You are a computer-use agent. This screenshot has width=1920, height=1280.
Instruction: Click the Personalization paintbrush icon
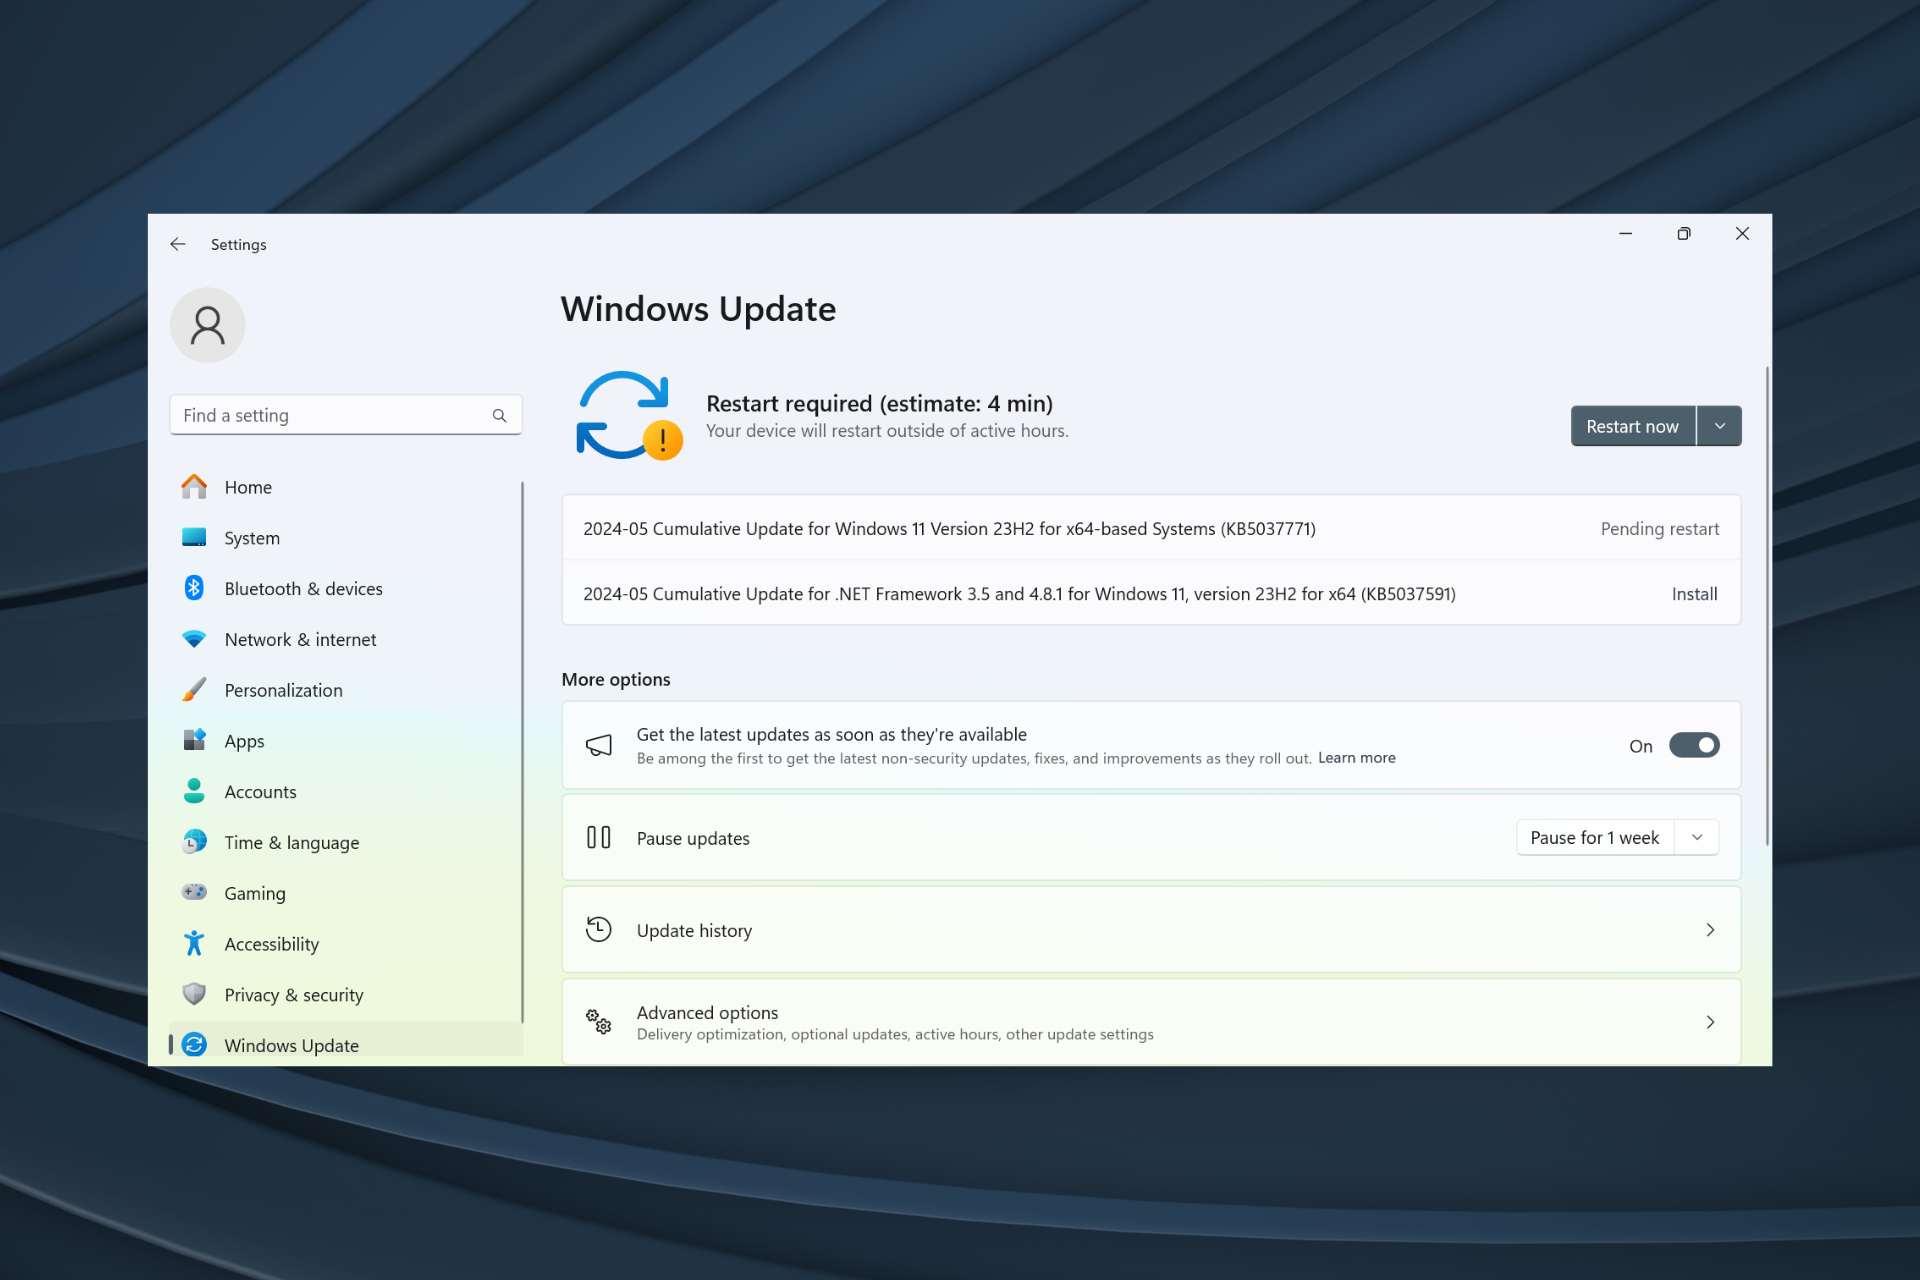coord(194,690)
